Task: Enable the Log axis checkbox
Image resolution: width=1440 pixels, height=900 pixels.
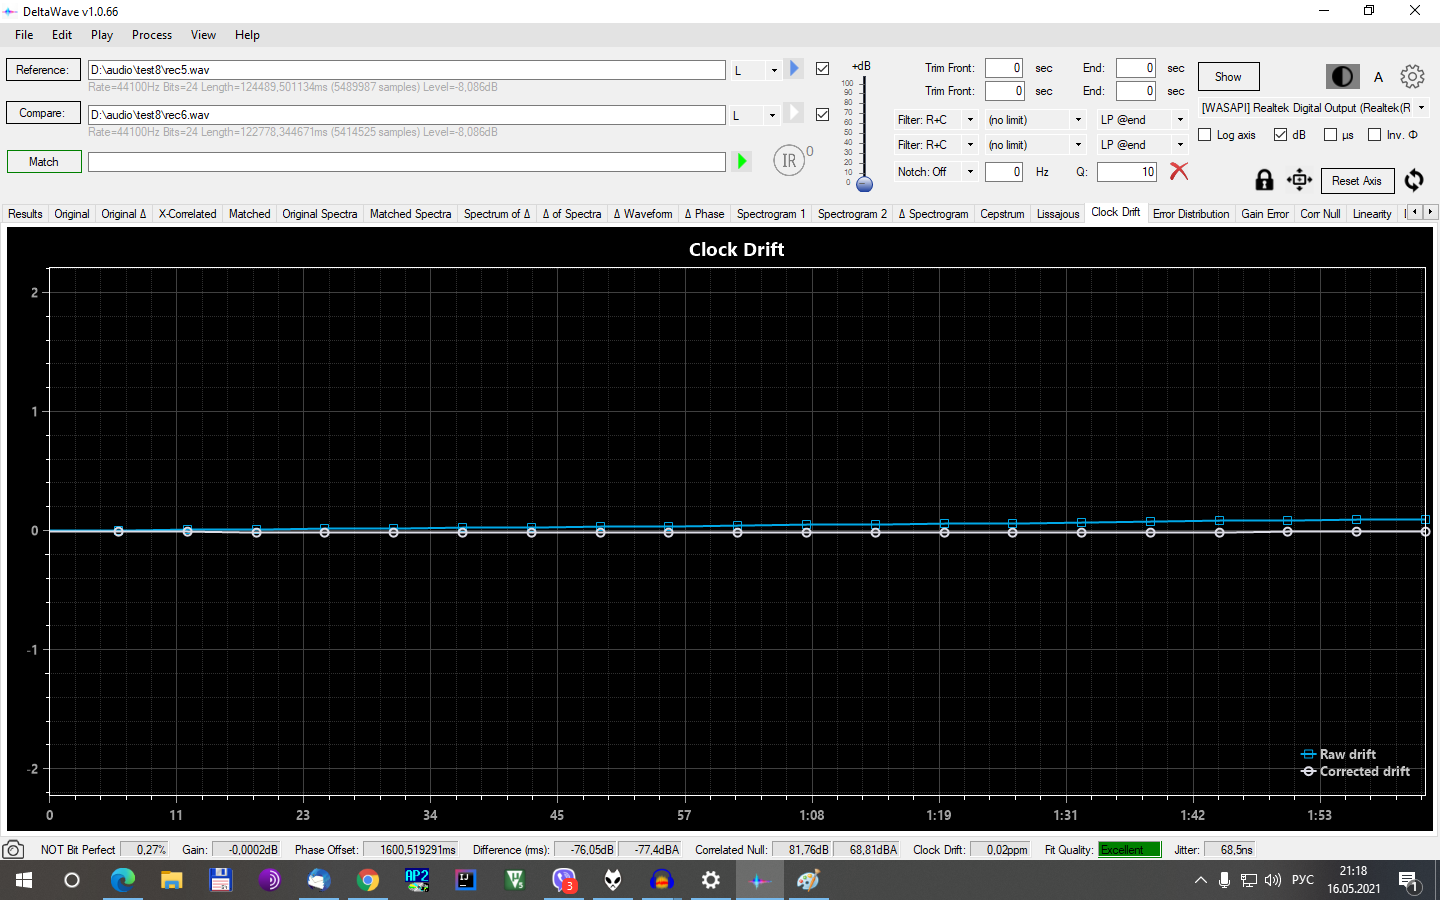Action: 1204,134
